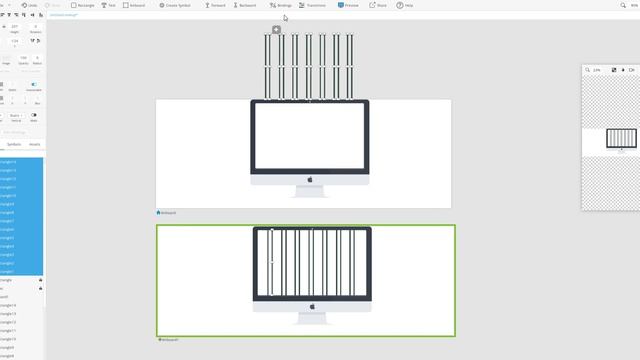Click the top selected layer in the list
The image size is (640, 360).
point(21,162)
